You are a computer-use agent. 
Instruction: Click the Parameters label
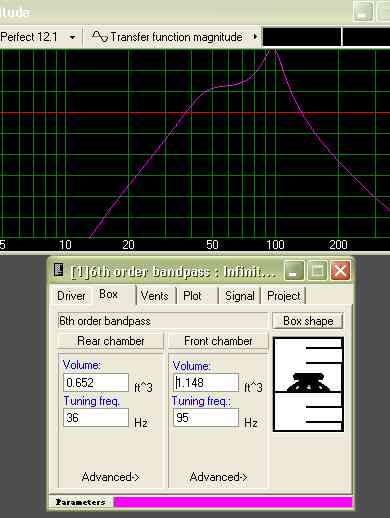(80, 502)
